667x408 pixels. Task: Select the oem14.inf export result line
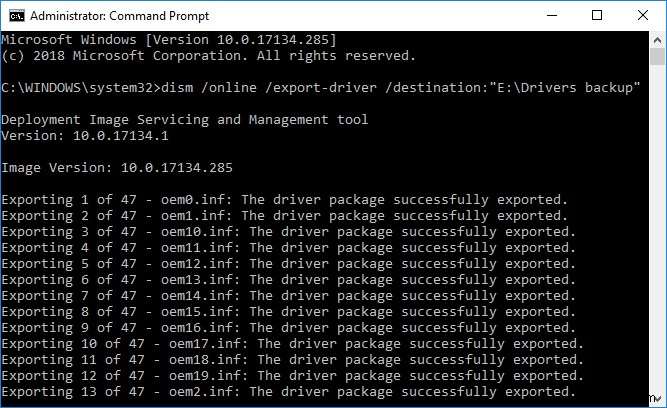coord(289,295)
